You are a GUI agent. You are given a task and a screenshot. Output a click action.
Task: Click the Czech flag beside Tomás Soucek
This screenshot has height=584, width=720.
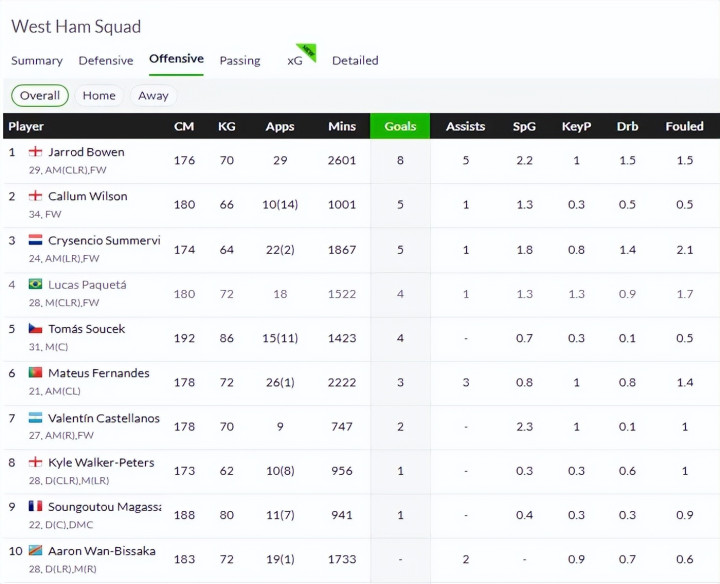tap(35, 329)
